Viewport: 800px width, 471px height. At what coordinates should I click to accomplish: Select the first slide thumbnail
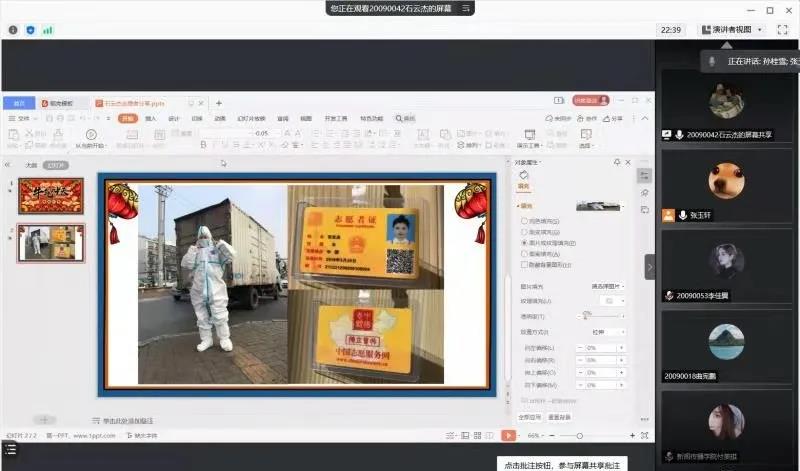(x=51, y=196)
